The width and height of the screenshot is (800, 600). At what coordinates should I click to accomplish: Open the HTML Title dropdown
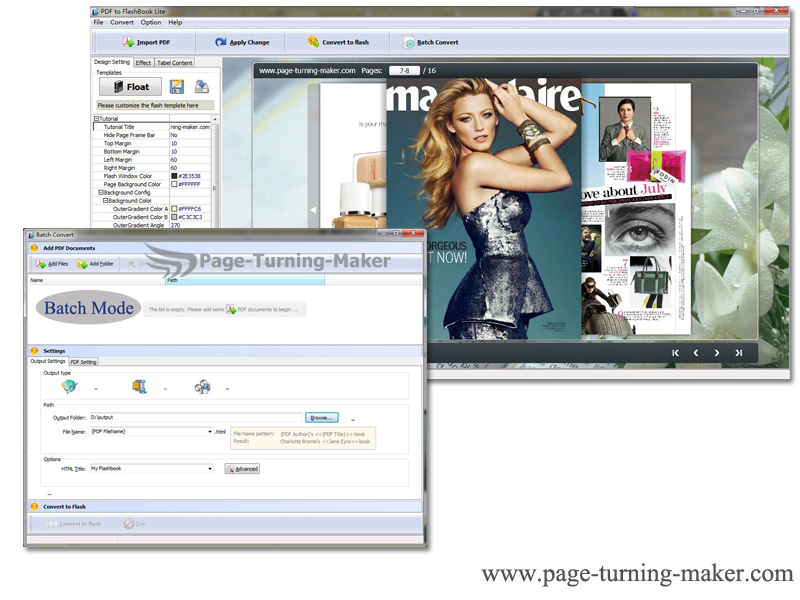click(210, 469)
